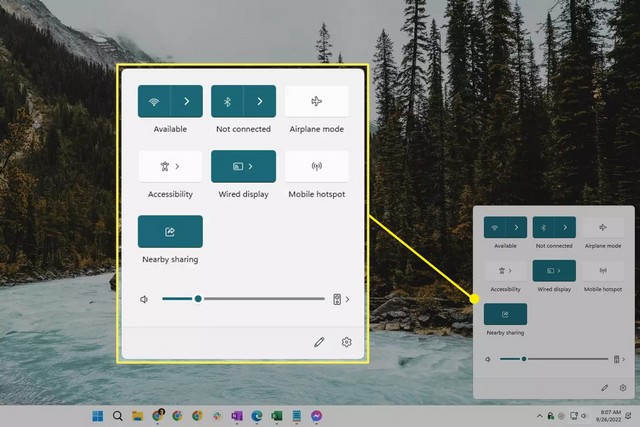Open Wired display options in enlarged panel
The height and width of the screenshot is (427, 640).
click(243, 166)
